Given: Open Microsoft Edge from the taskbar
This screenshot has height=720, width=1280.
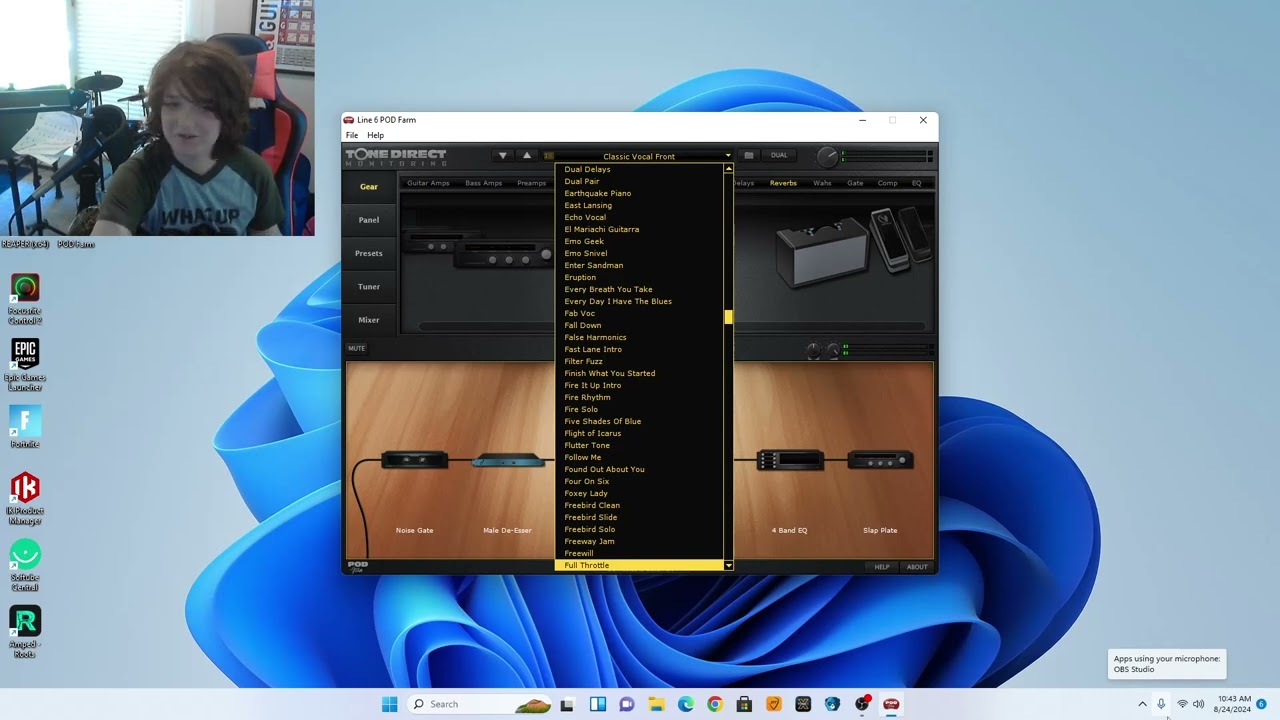Looking at the screenshot, I should (x=685, y=704).
